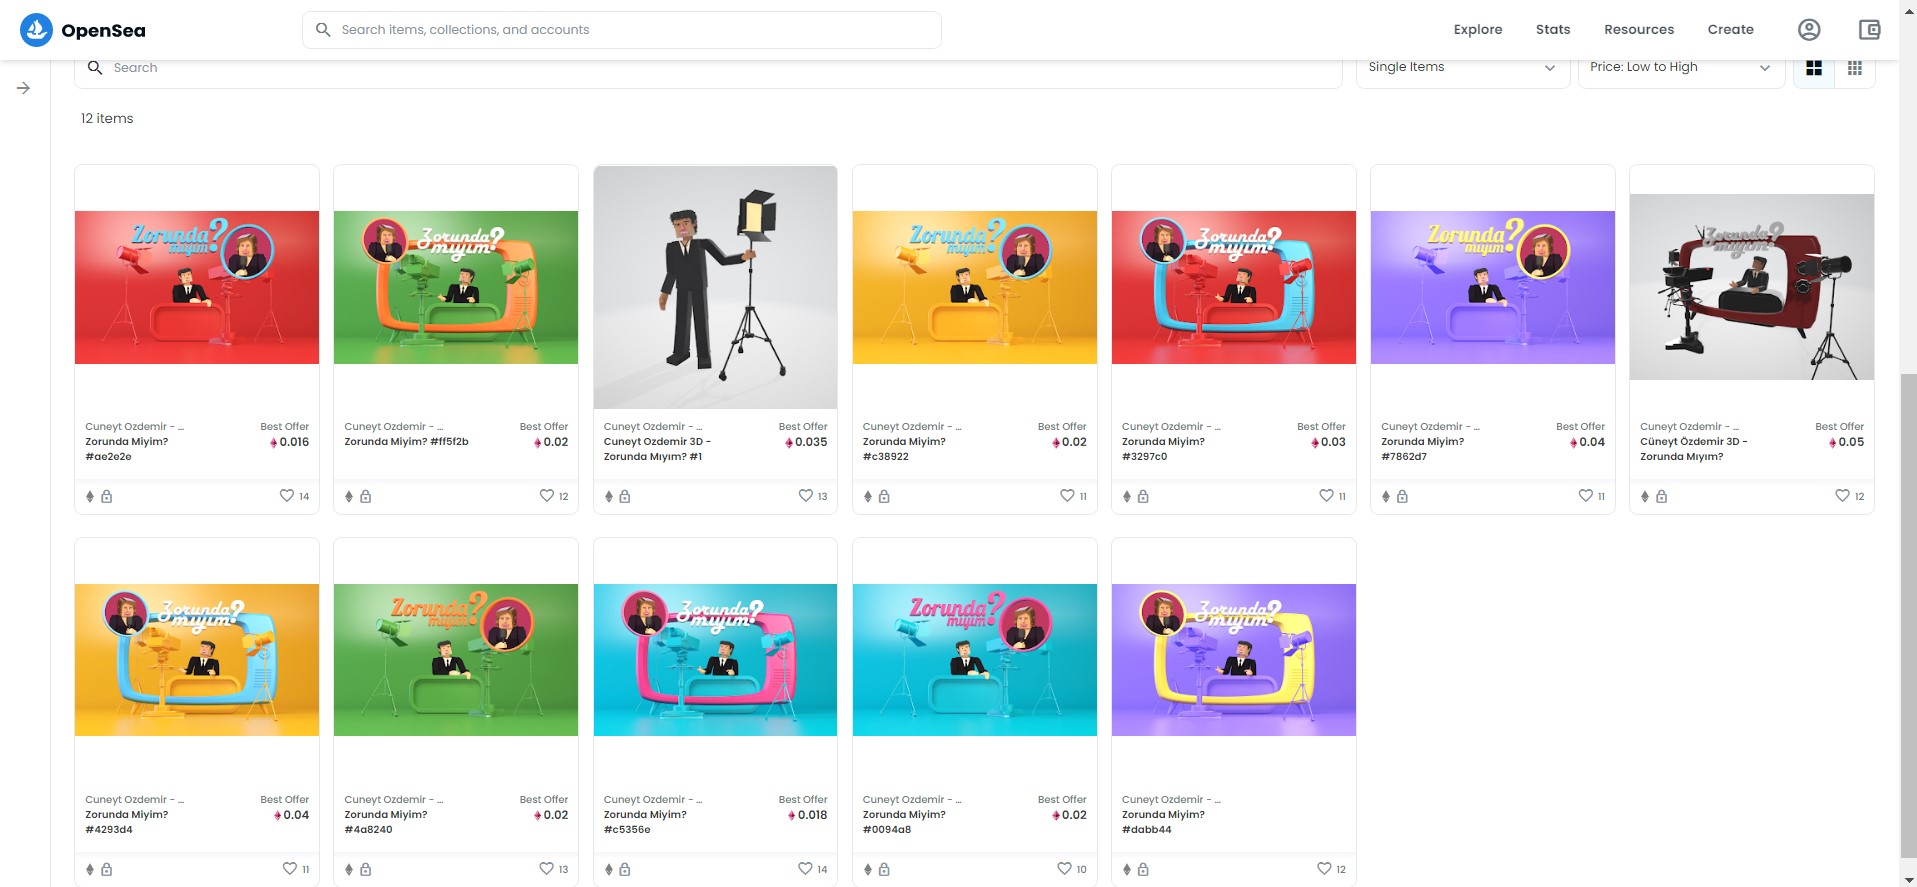Open the green #ff5f2b artwork thumbnail

[x=456, y=287]
